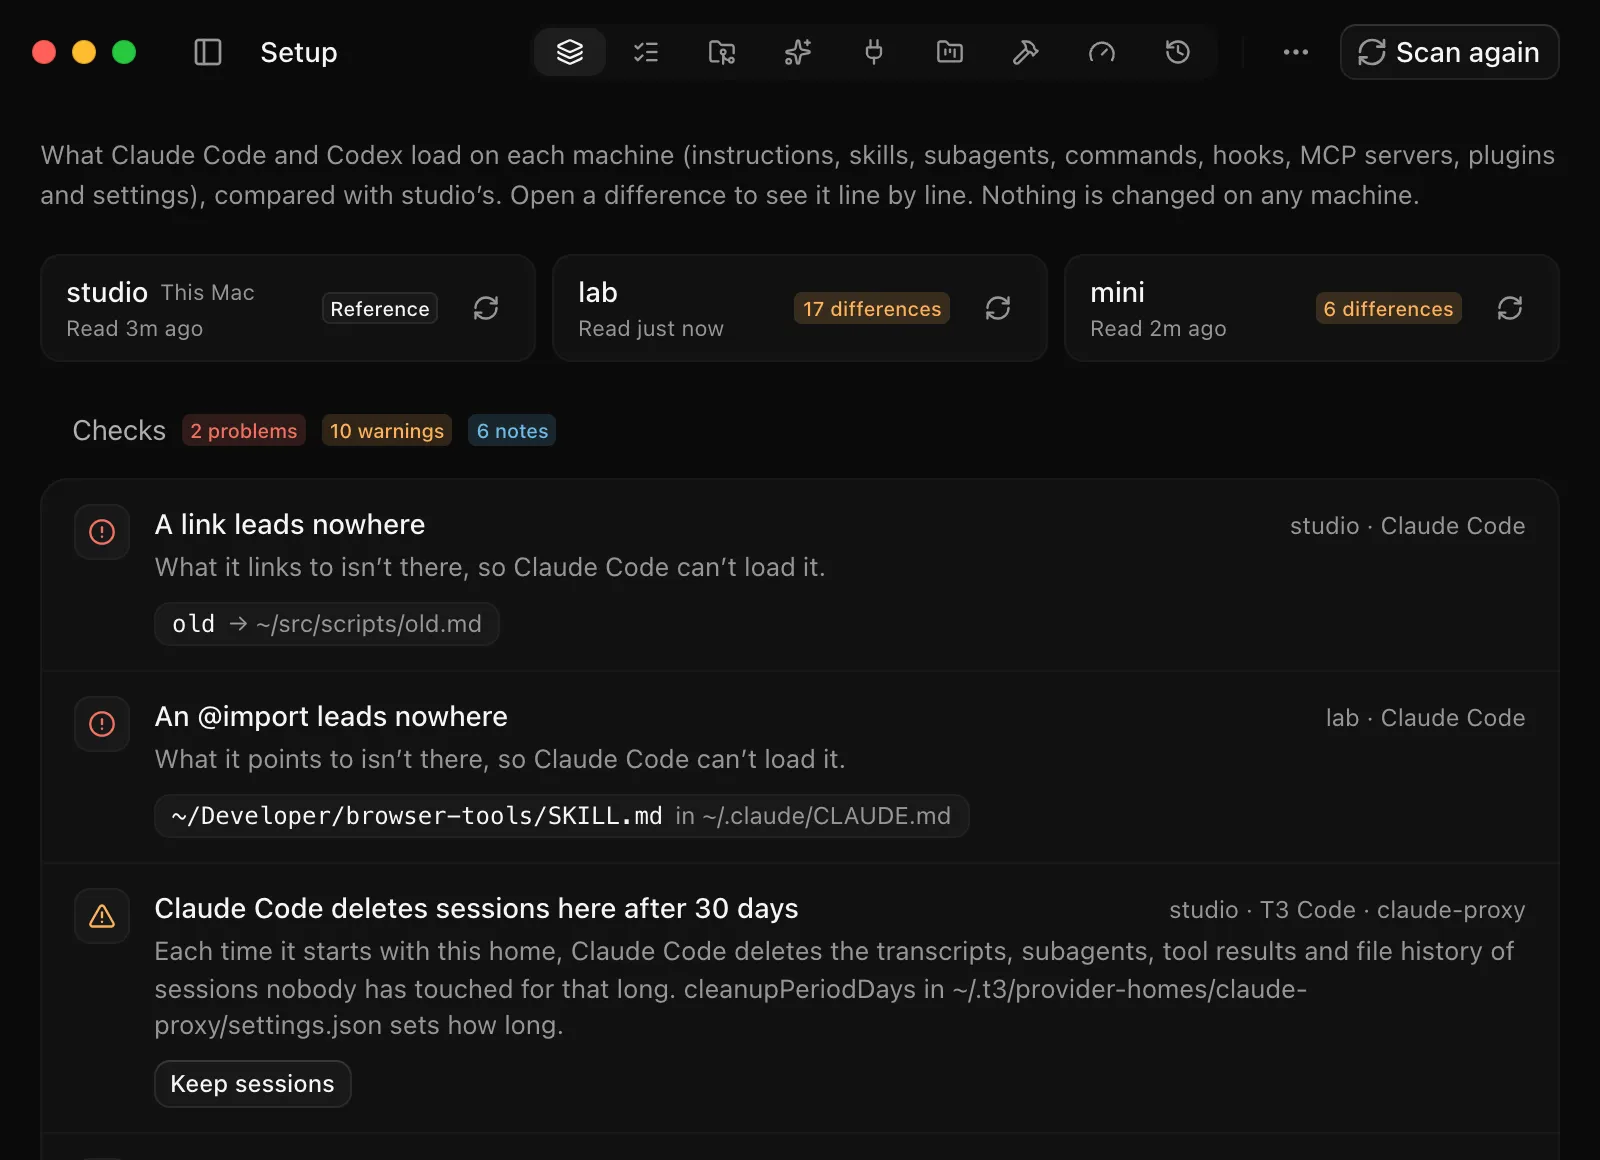Click the Checks section heading
This screenshot has width=1600, height=1160.
tap(119, 430)
